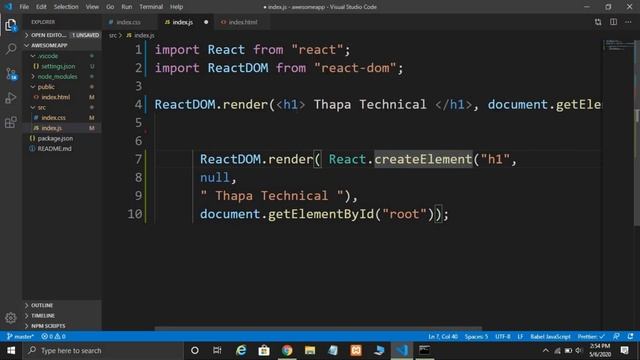Expand the NPM Scripts panel
This screenshot has width=640, height=360.
tap(62, 326)
